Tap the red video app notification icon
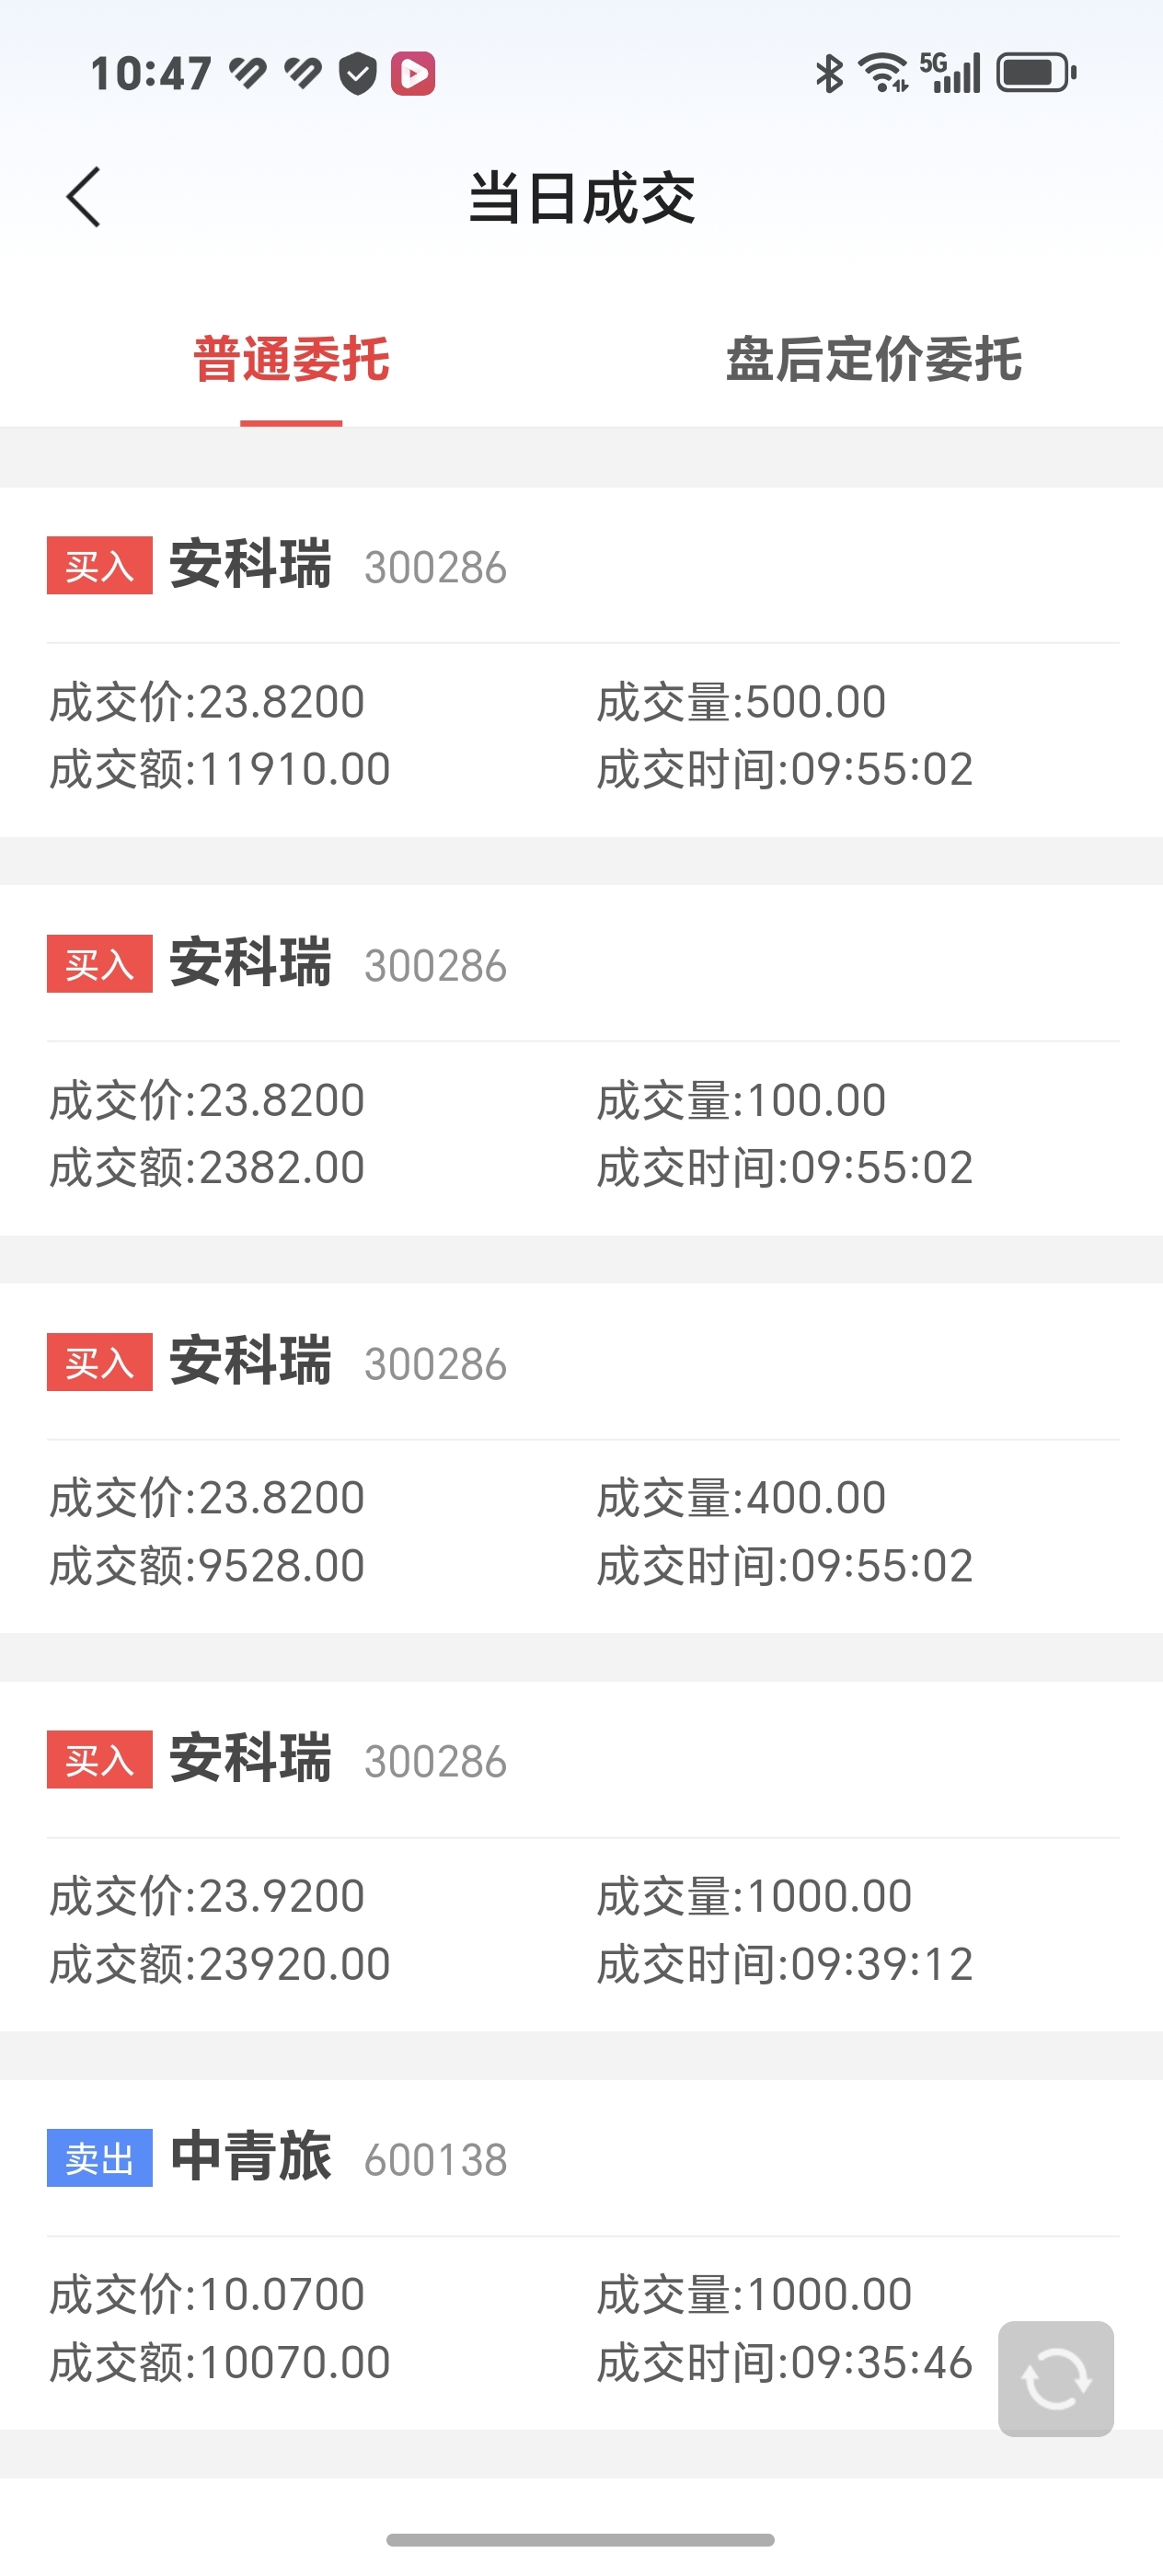 click(413, 74)
